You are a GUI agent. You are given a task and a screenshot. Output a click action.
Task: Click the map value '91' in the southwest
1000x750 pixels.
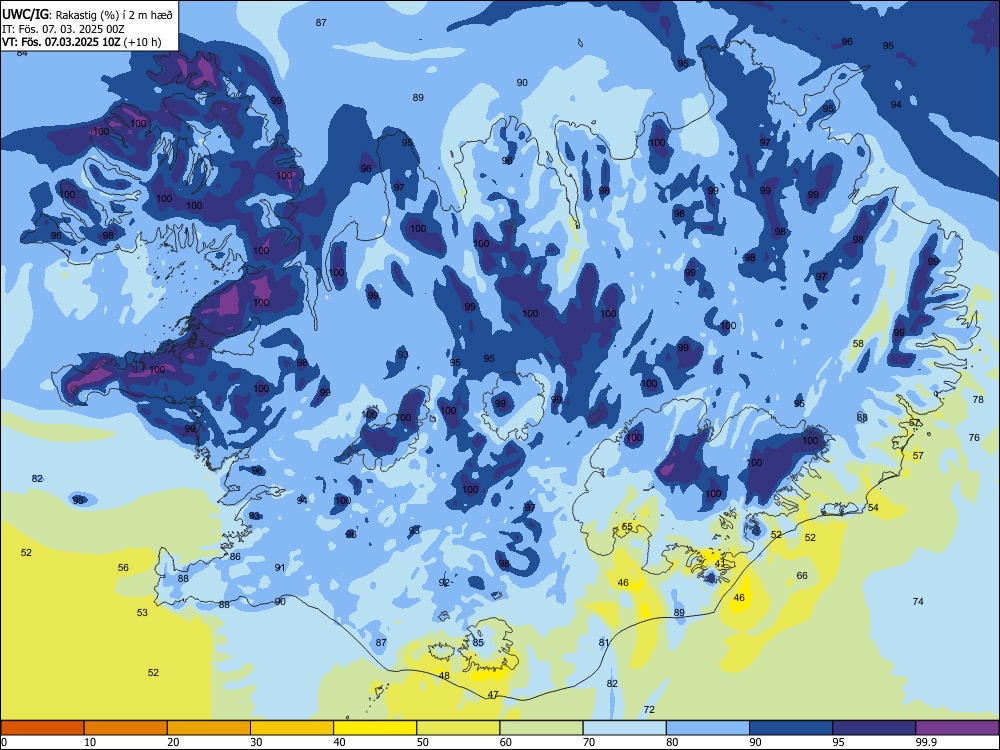click(x=280, y=567)
